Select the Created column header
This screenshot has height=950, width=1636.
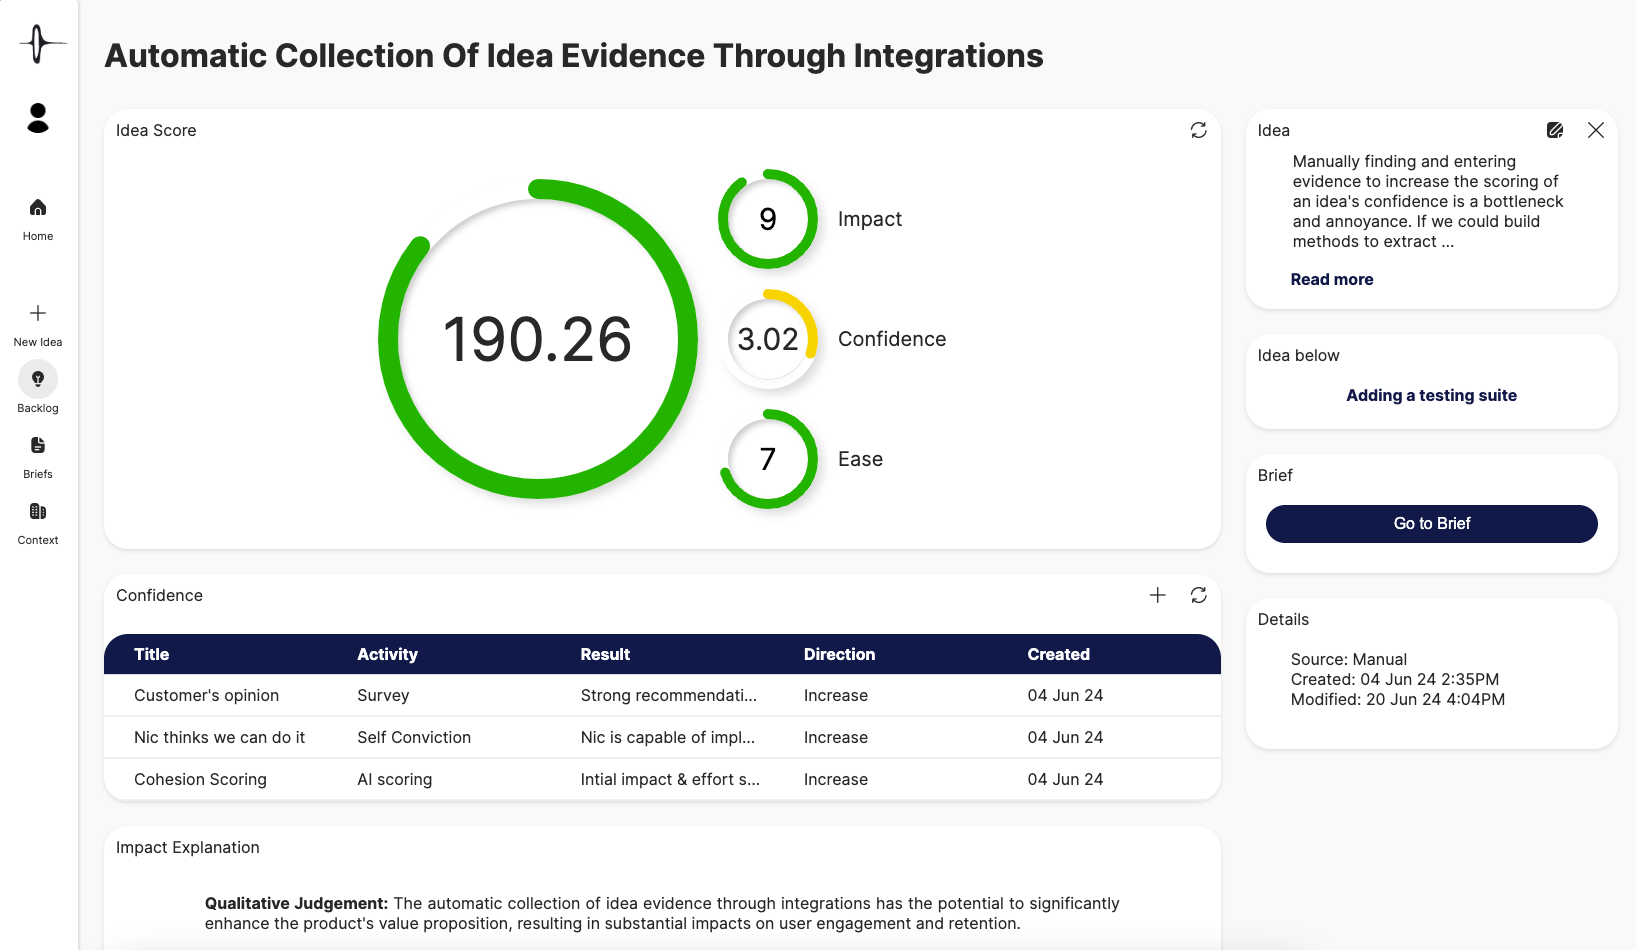(1058, 654)
